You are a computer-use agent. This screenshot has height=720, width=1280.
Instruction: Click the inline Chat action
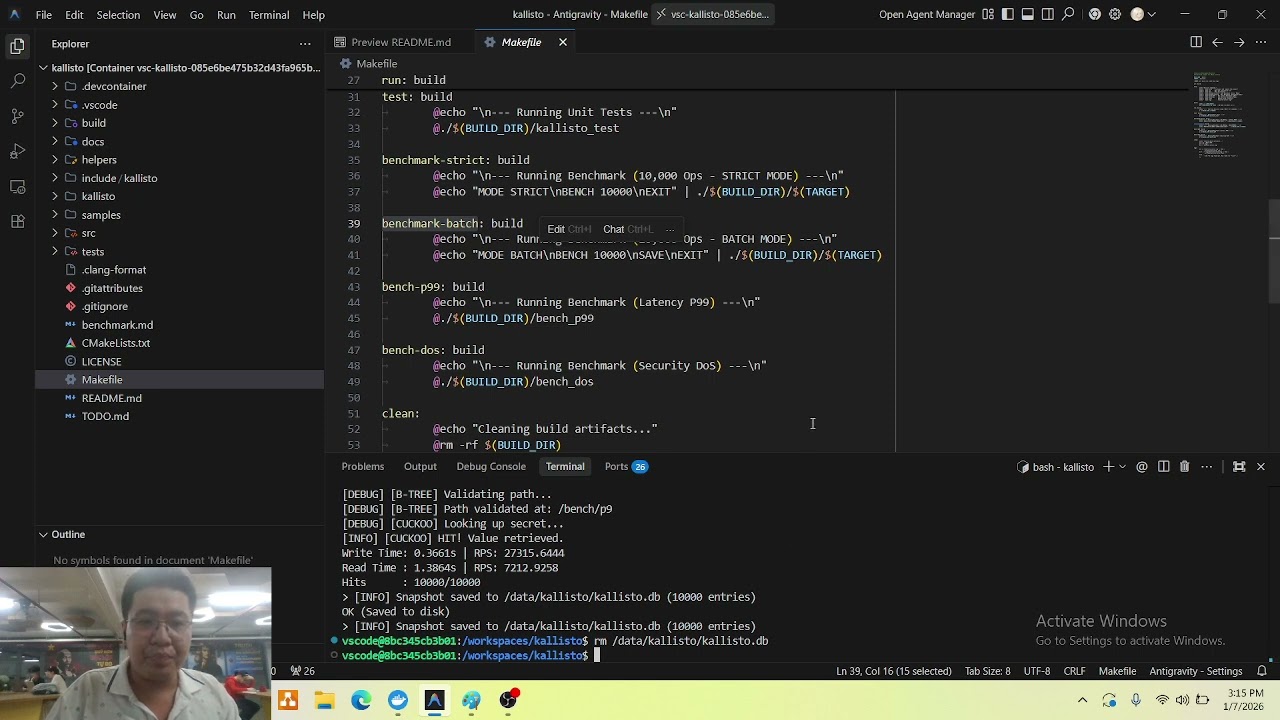pos(627,229)
